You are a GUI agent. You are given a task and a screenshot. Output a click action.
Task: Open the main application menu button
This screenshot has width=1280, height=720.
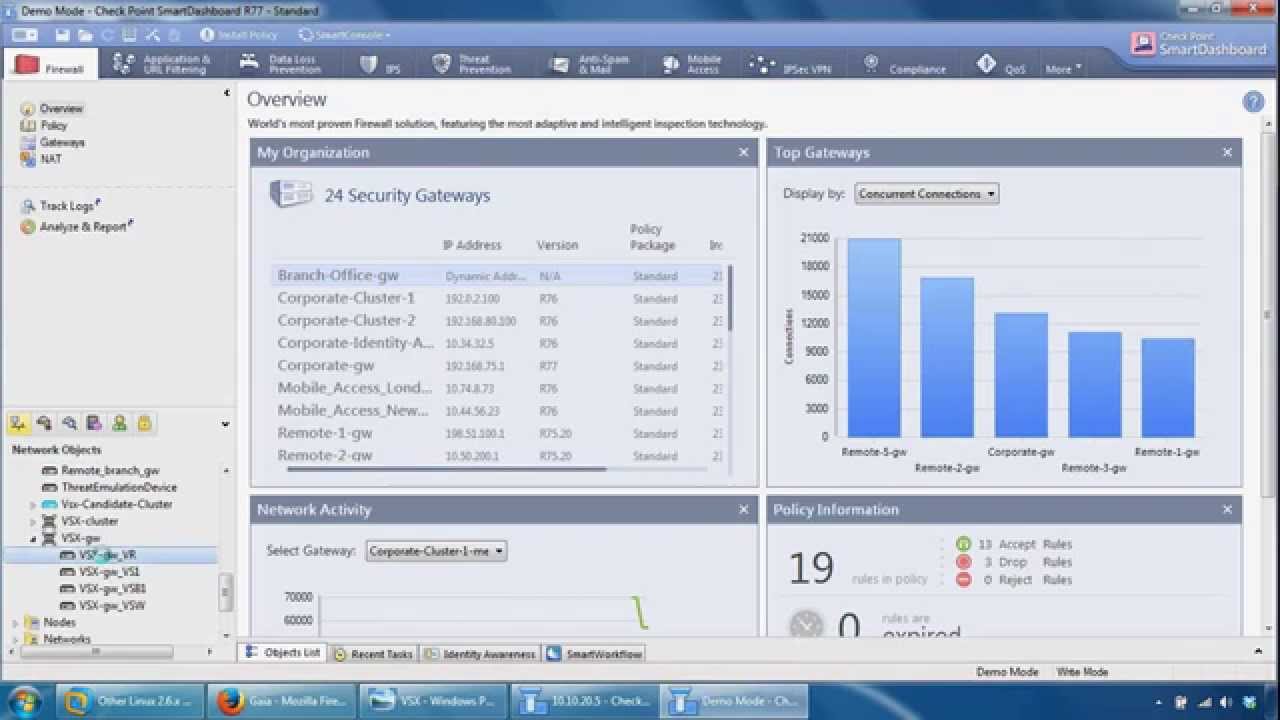[x=25, y=35]
